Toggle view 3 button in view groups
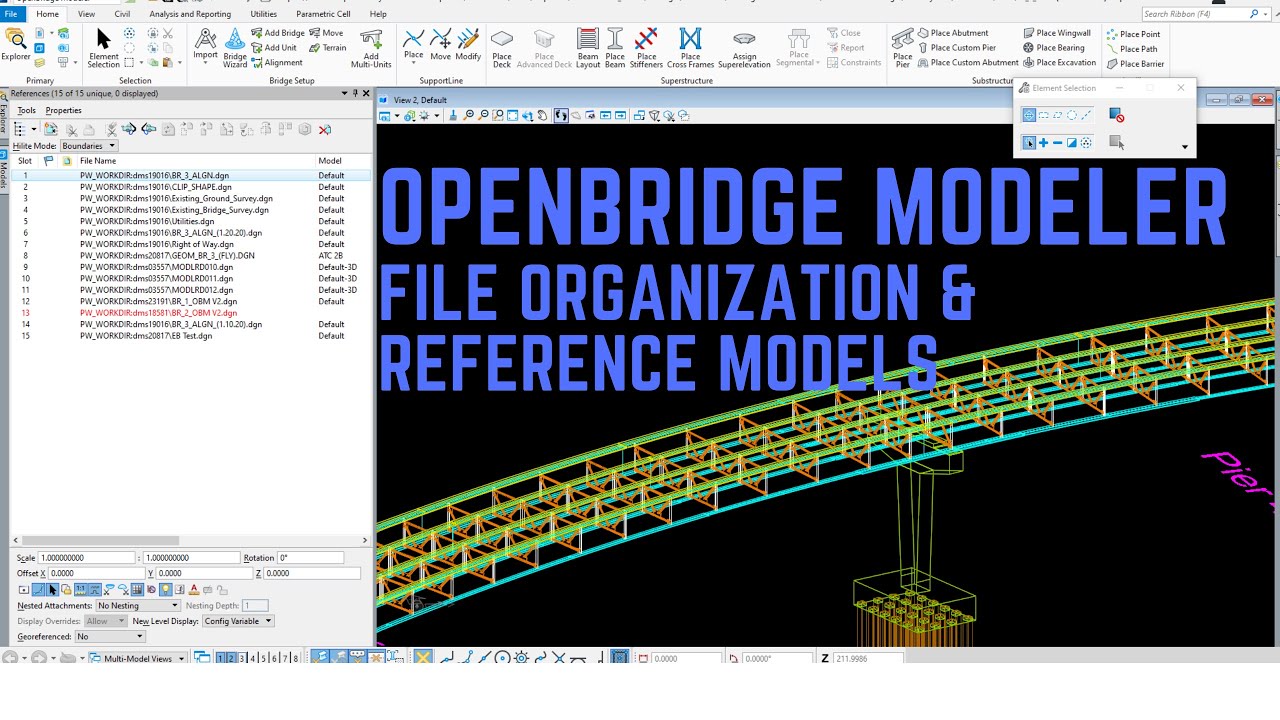1280x720 pixels. 242,658
